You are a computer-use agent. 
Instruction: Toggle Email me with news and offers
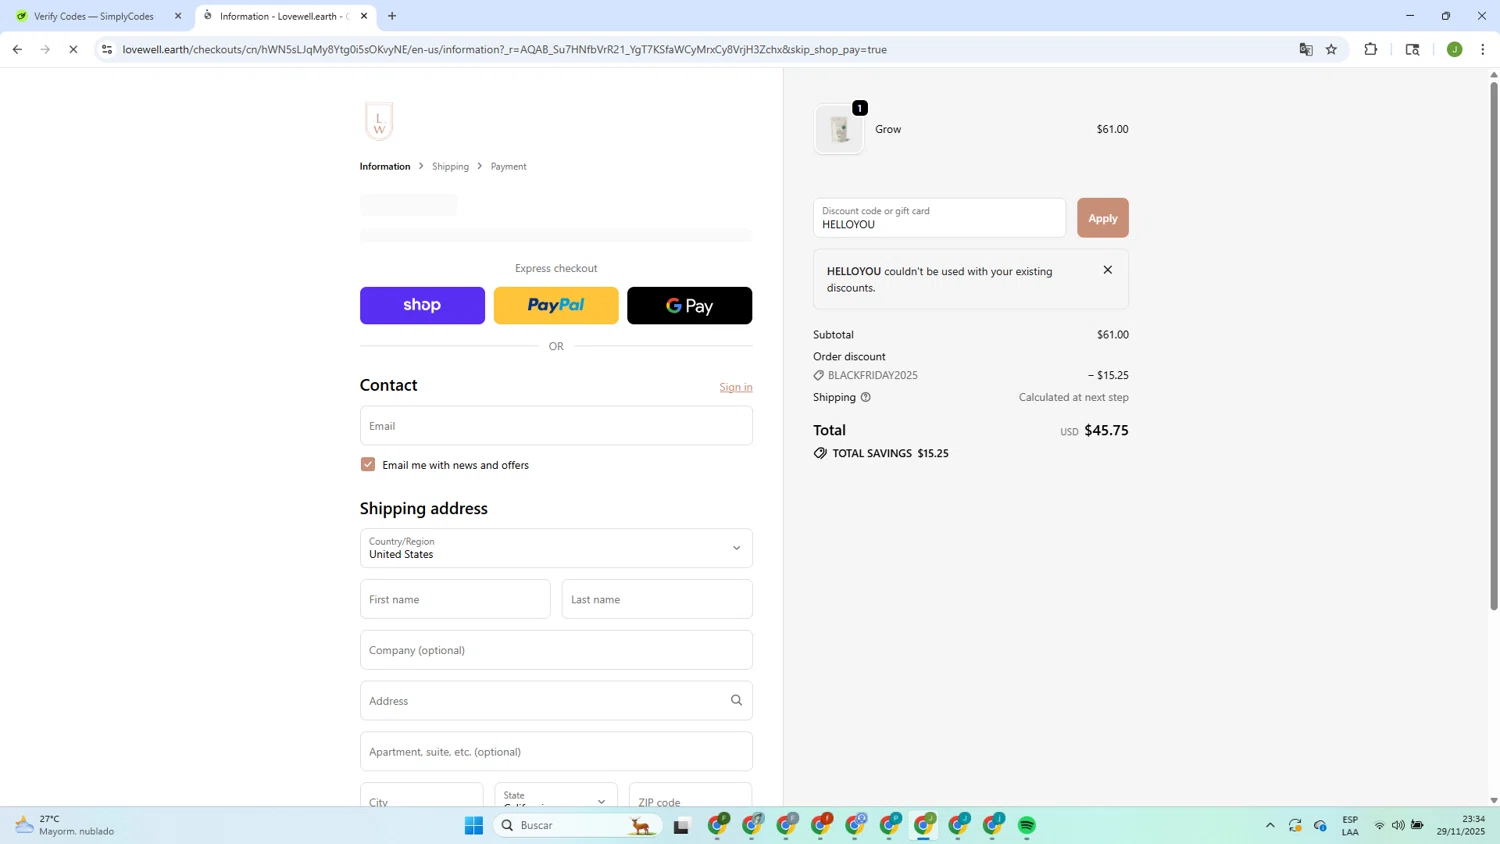tap(368, 464)
